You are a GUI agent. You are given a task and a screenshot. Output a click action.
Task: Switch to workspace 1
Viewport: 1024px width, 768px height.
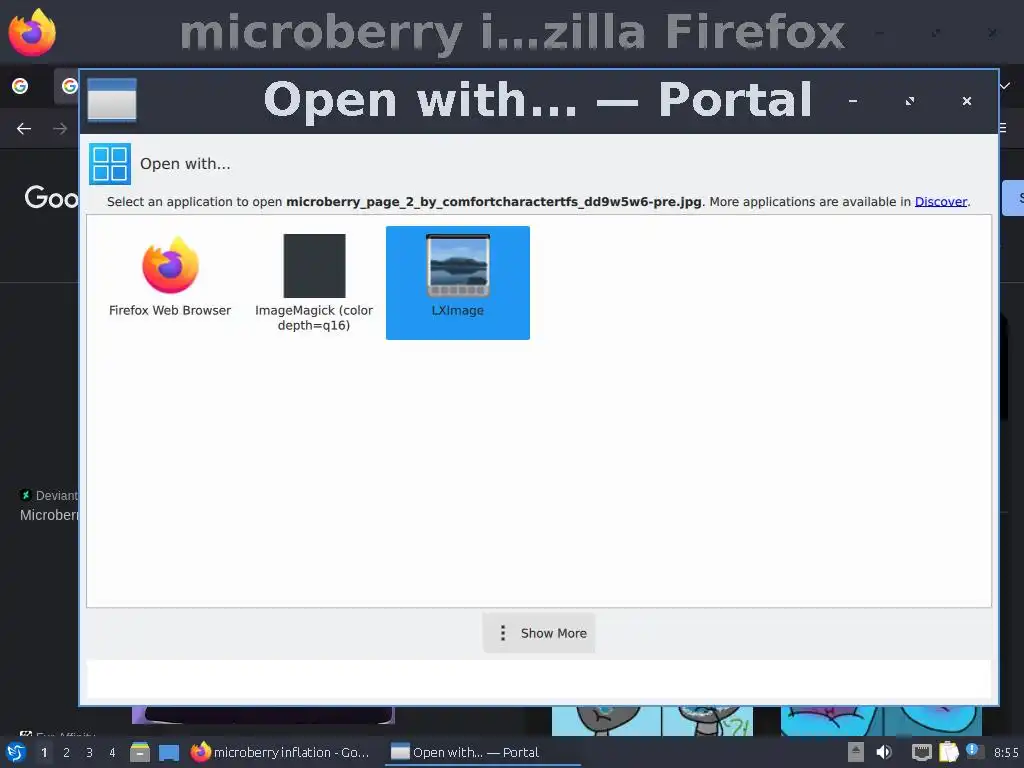tap(44, 752)
